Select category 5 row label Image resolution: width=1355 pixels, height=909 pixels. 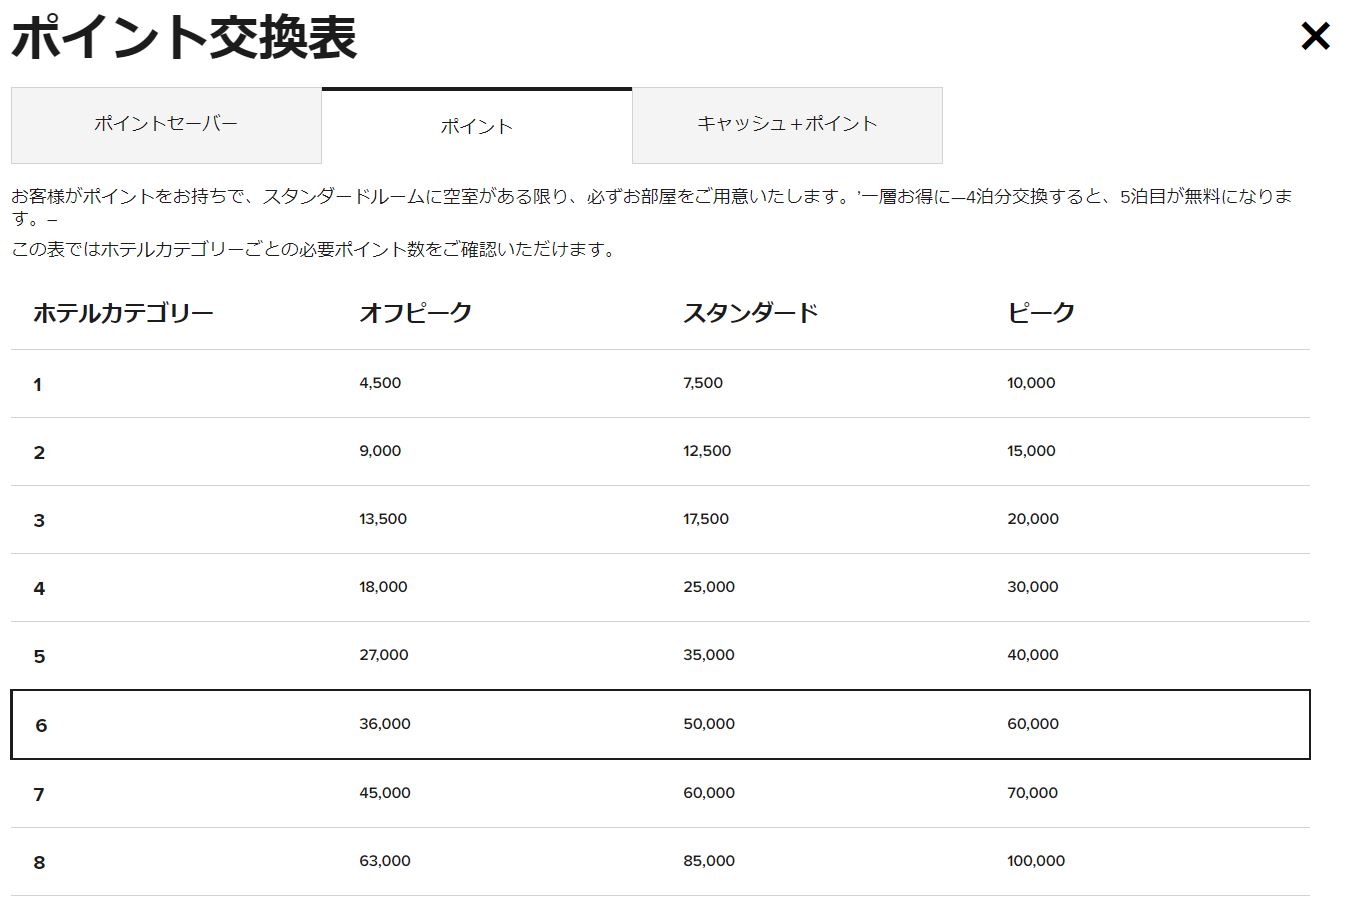coord(39,657)
